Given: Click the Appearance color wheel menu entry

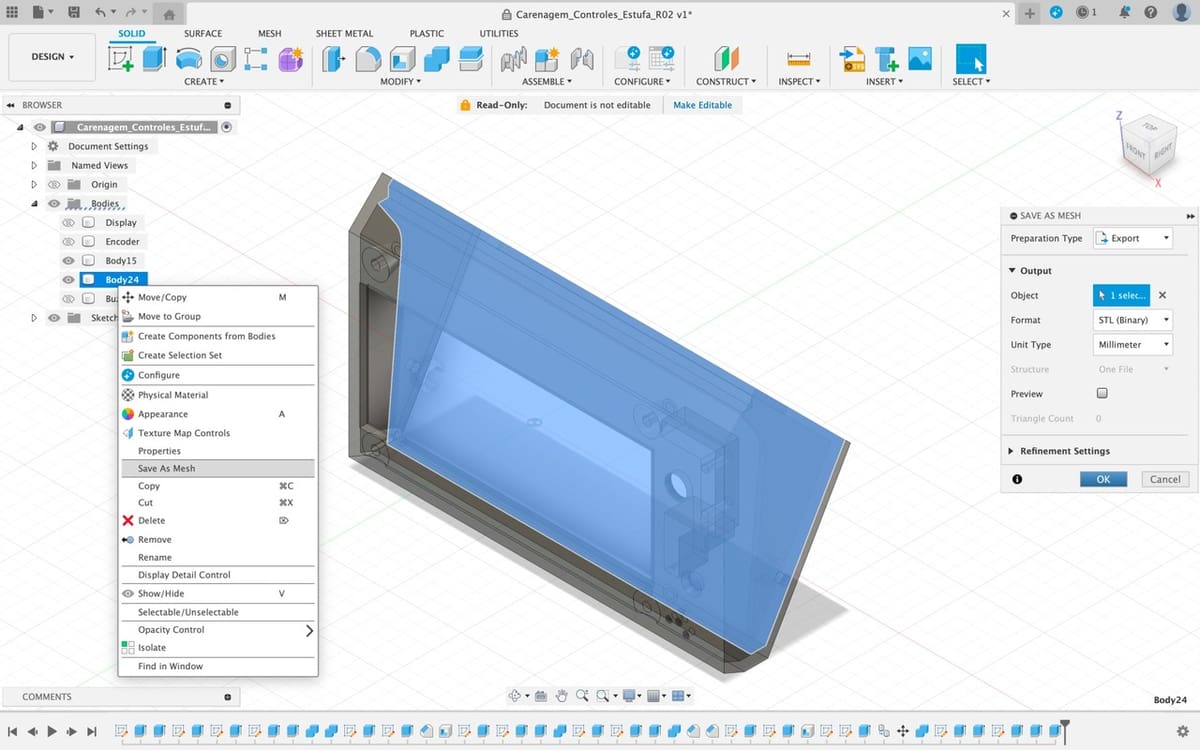Looking at the screenshot, I should [162, 414].
